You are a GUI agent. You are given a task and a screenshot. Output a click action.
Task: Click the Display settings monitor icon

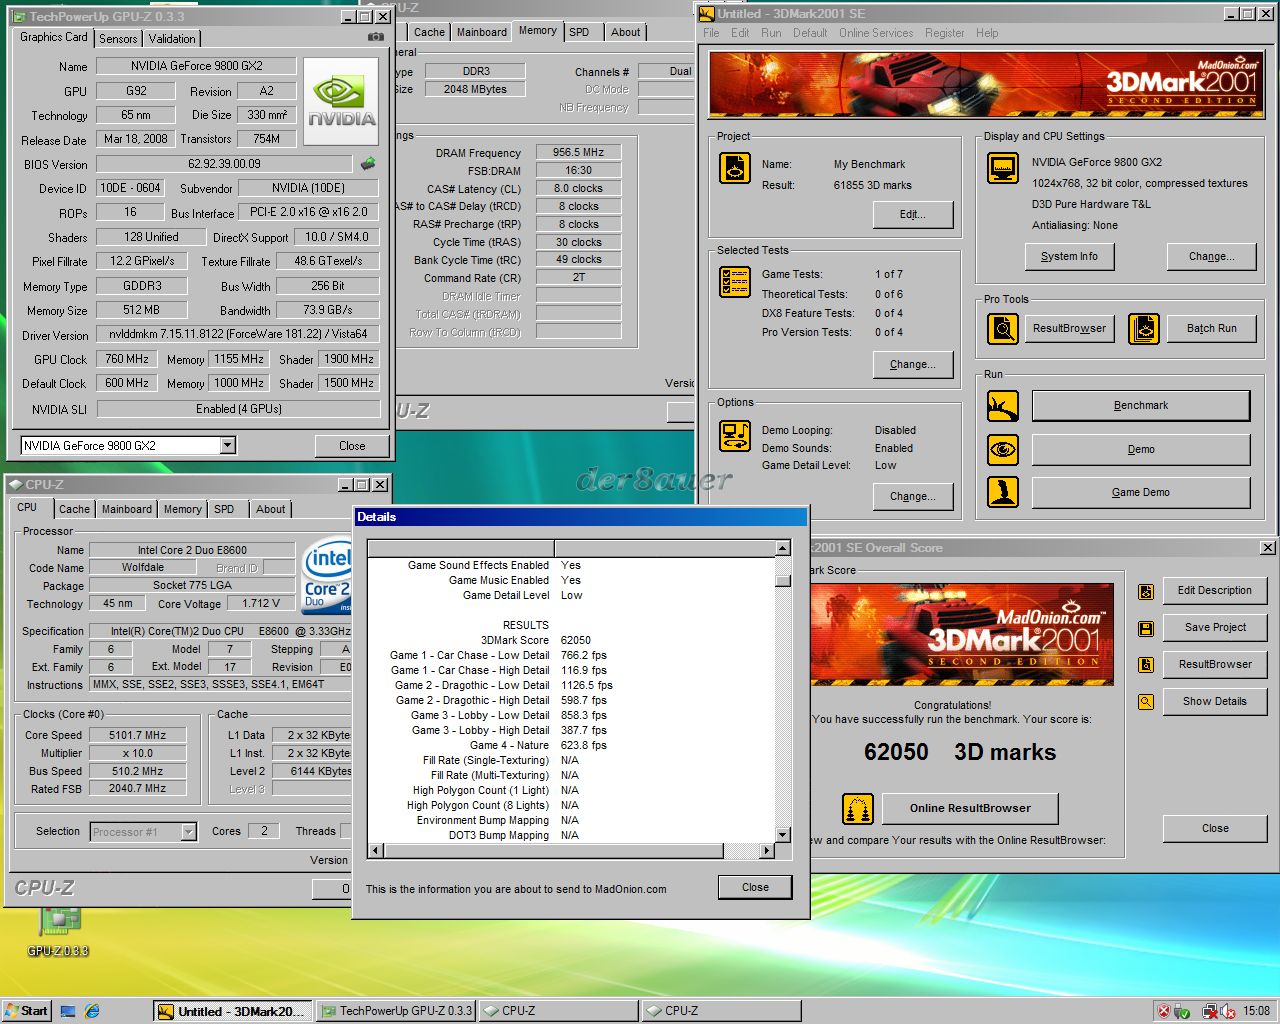point(1002,168)
